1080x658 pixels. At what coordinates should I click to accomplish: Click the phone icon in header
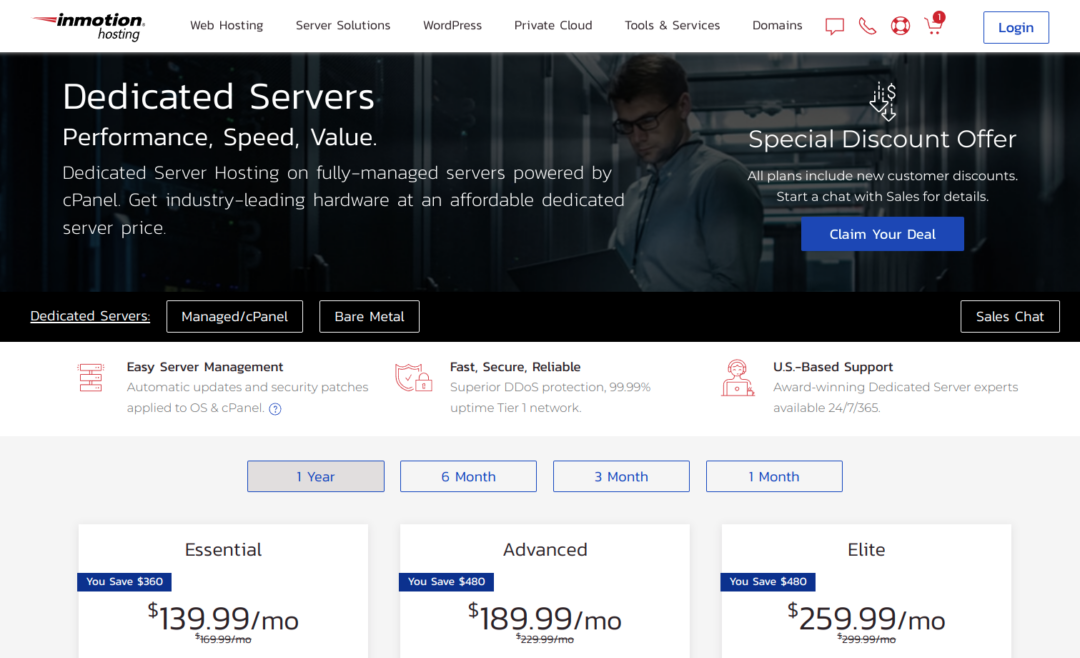click(867, 26)
